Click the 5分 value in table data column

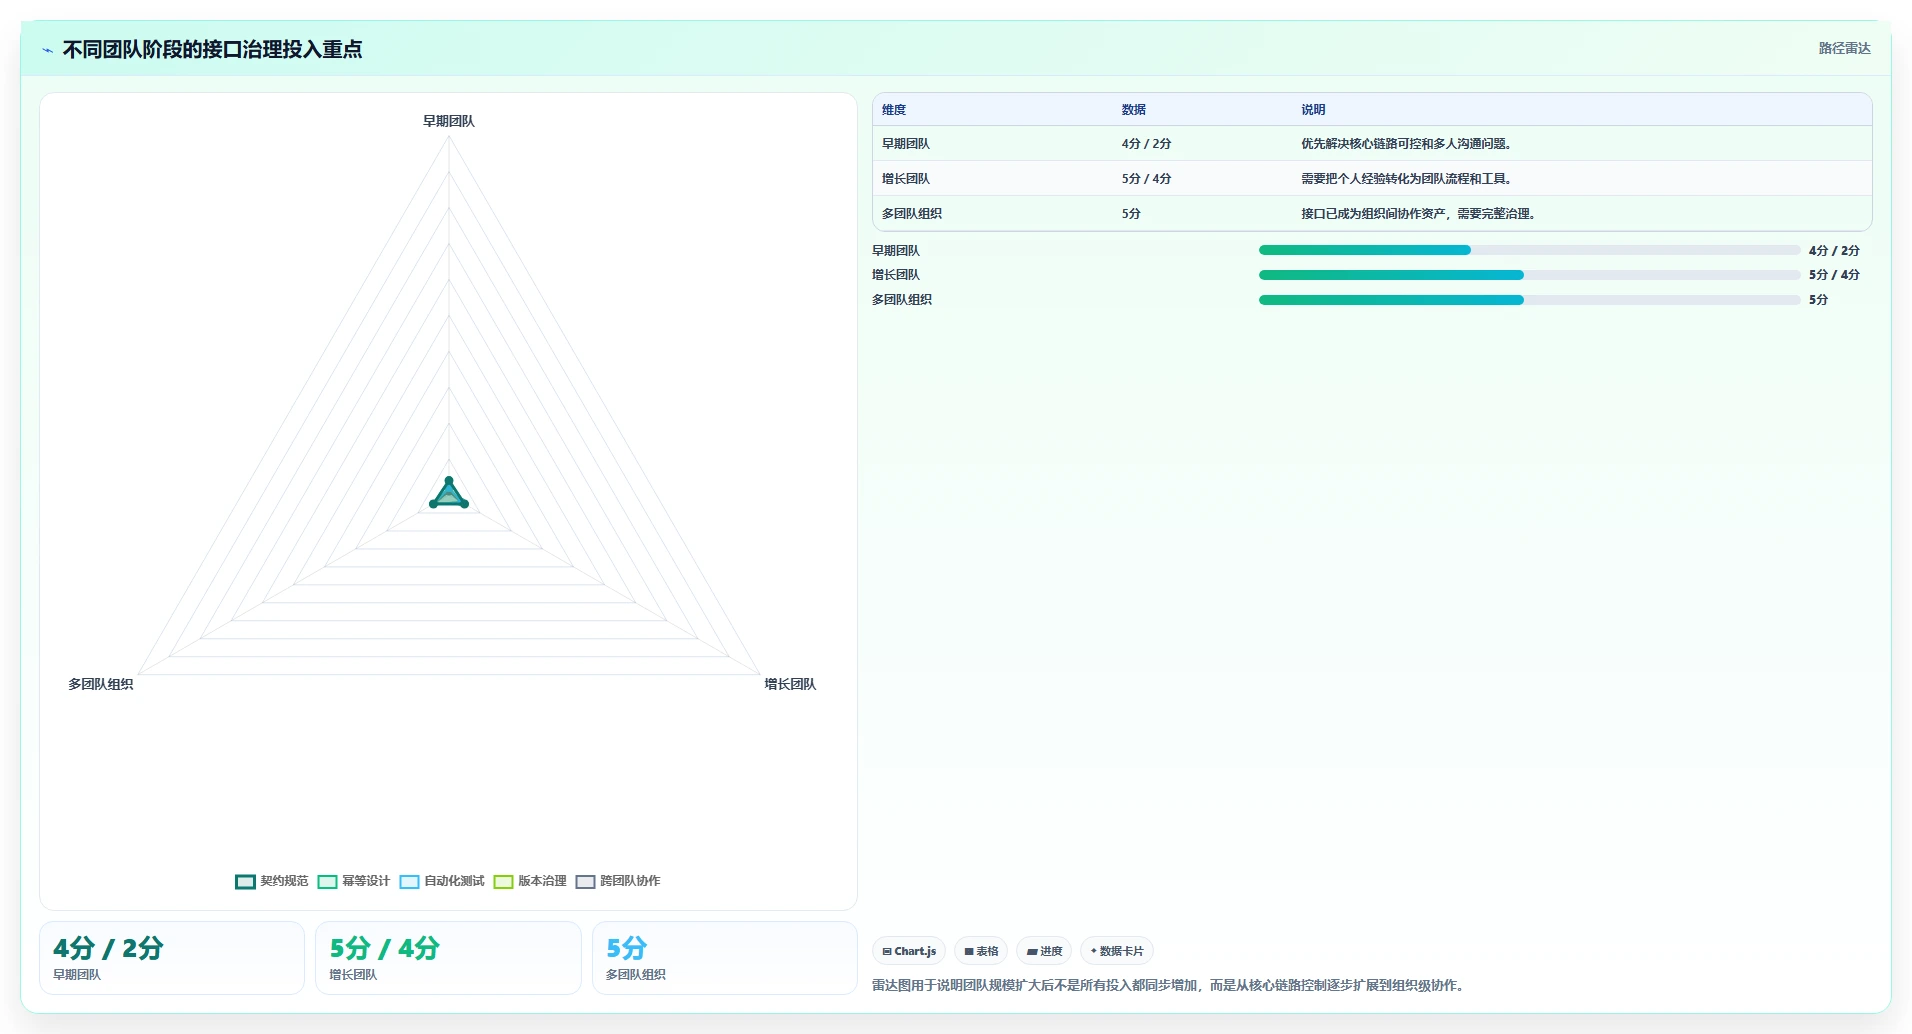(1131, 214)
